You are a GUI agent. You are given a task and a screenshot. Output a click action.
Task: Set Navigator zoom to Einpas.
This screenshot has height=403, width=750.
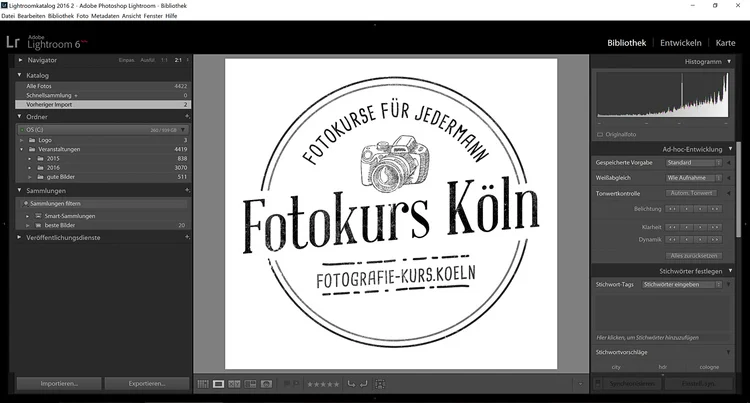point(127,60)
